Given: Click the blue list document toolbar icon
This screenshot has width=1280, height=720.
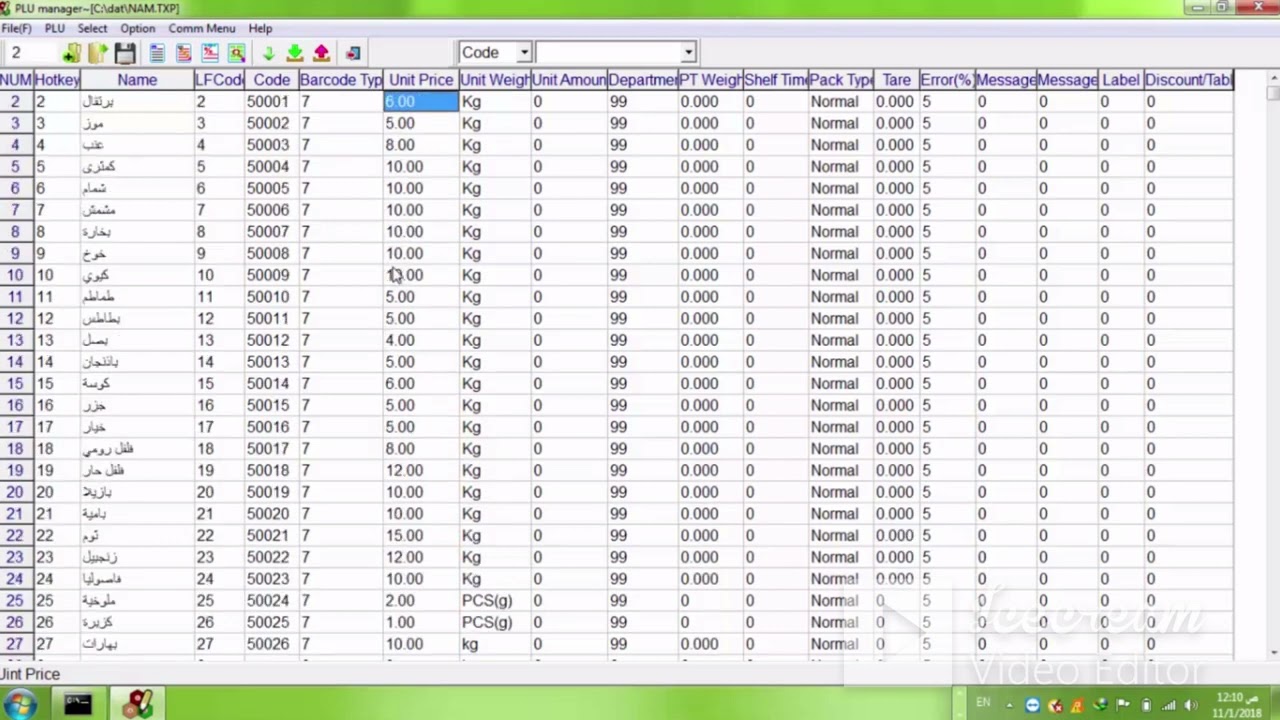Looking at the screenshot, I should click(x=157, y=53).
